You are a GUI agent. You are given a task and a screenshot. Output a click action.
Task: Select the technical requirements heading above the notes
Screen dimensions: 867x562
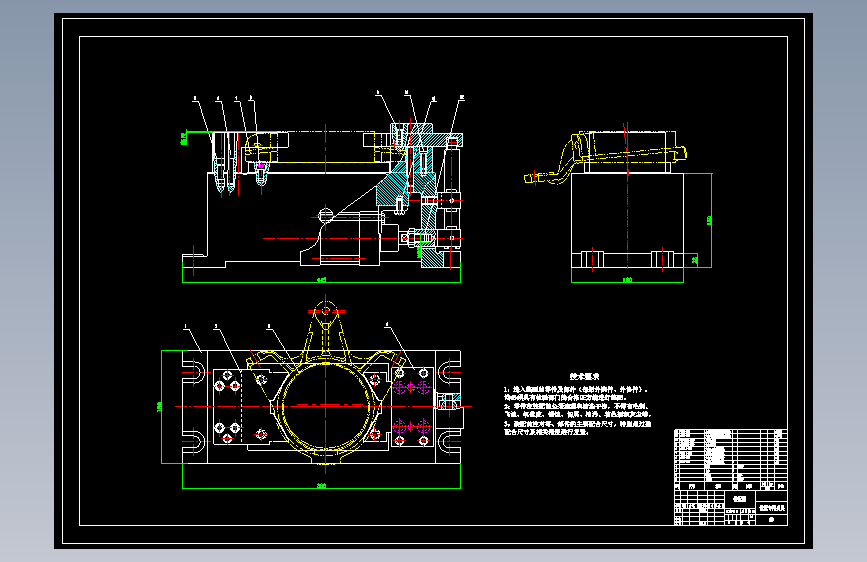[584, 377]
